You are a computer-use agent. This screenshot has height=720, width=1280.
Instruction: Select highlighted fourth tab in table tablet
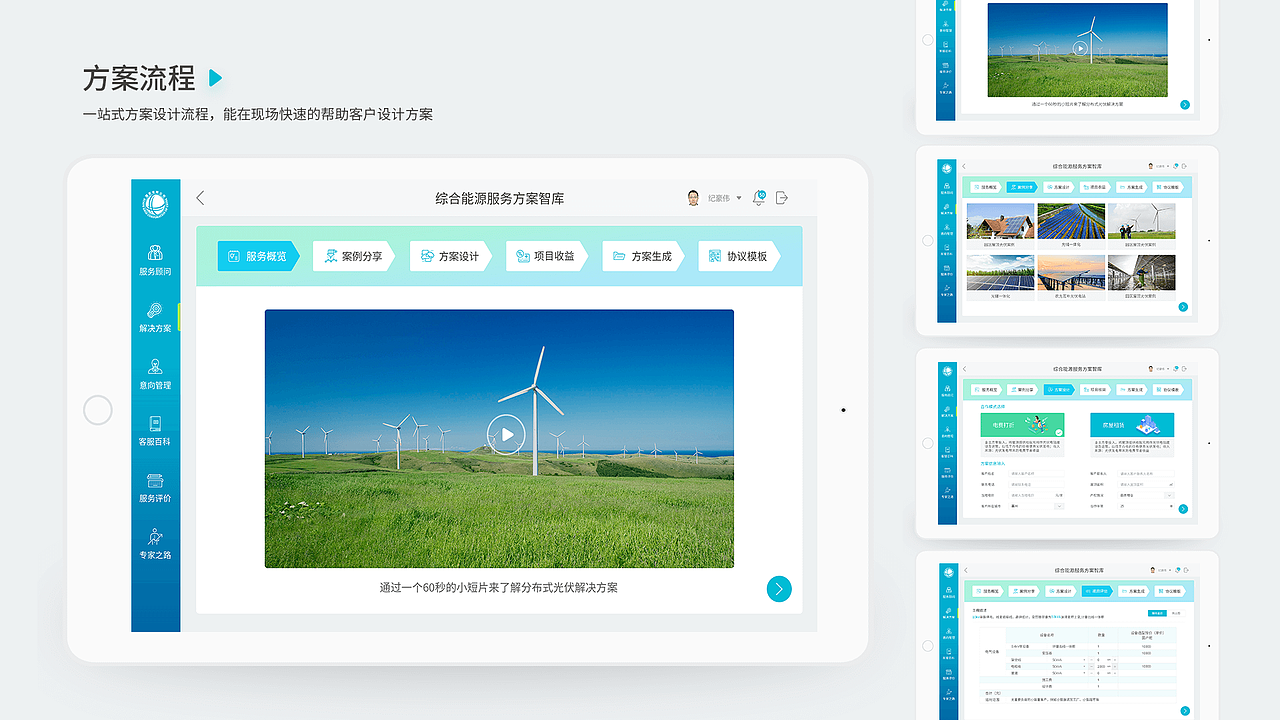pyautogui.click(x=1097, y=591)
